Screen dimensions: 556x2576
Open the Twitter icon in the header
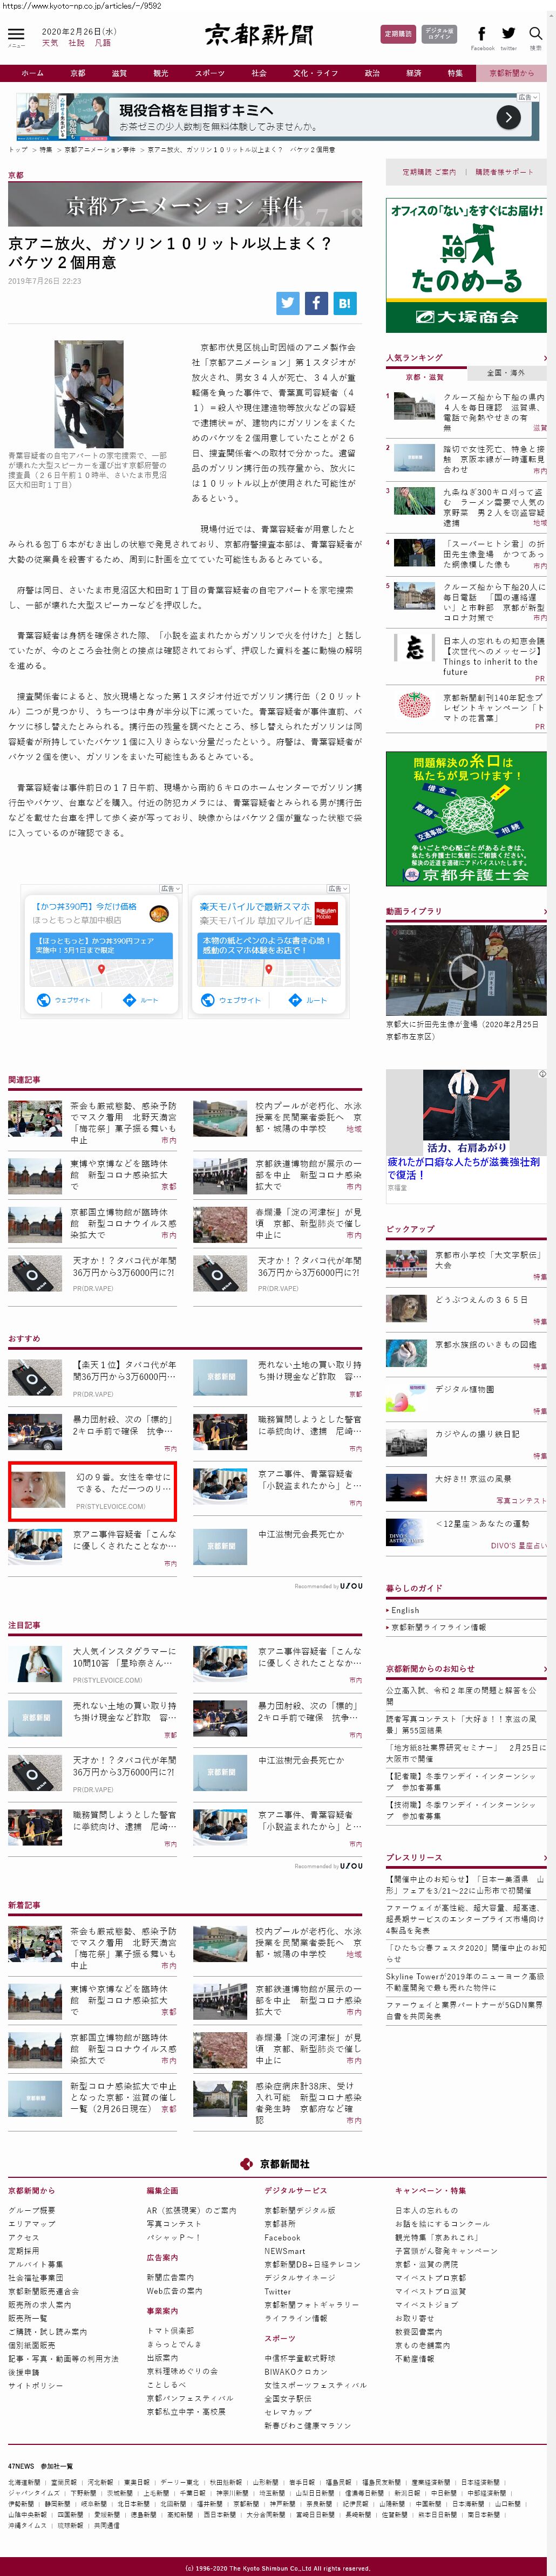(509, 34)
